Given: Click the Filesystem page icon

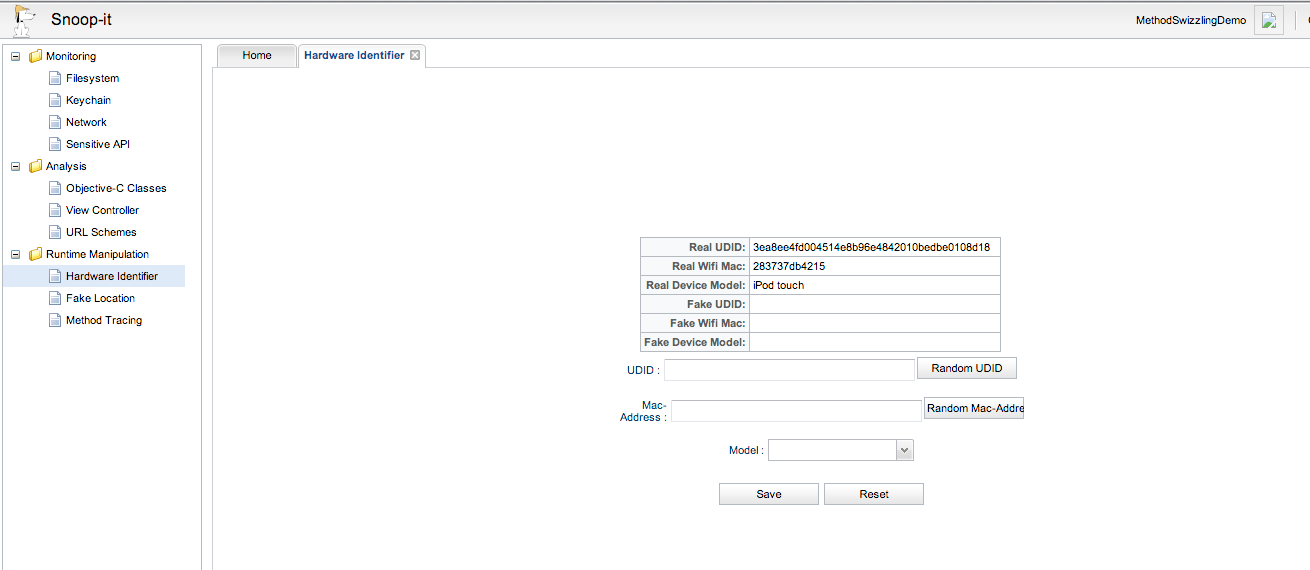Looking at the screenshot, I should tap(56, 78).
